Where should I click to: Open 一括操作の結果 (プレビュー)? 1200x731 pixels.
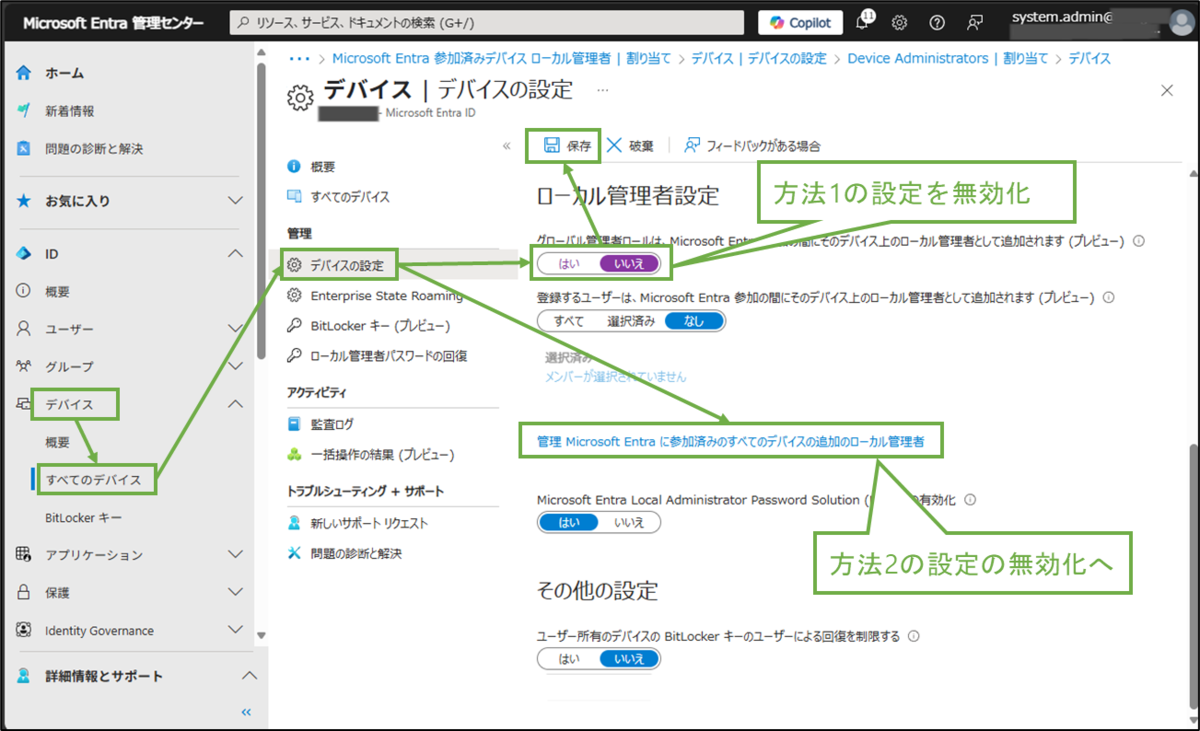pyautogui.click(x=382, y=454)
